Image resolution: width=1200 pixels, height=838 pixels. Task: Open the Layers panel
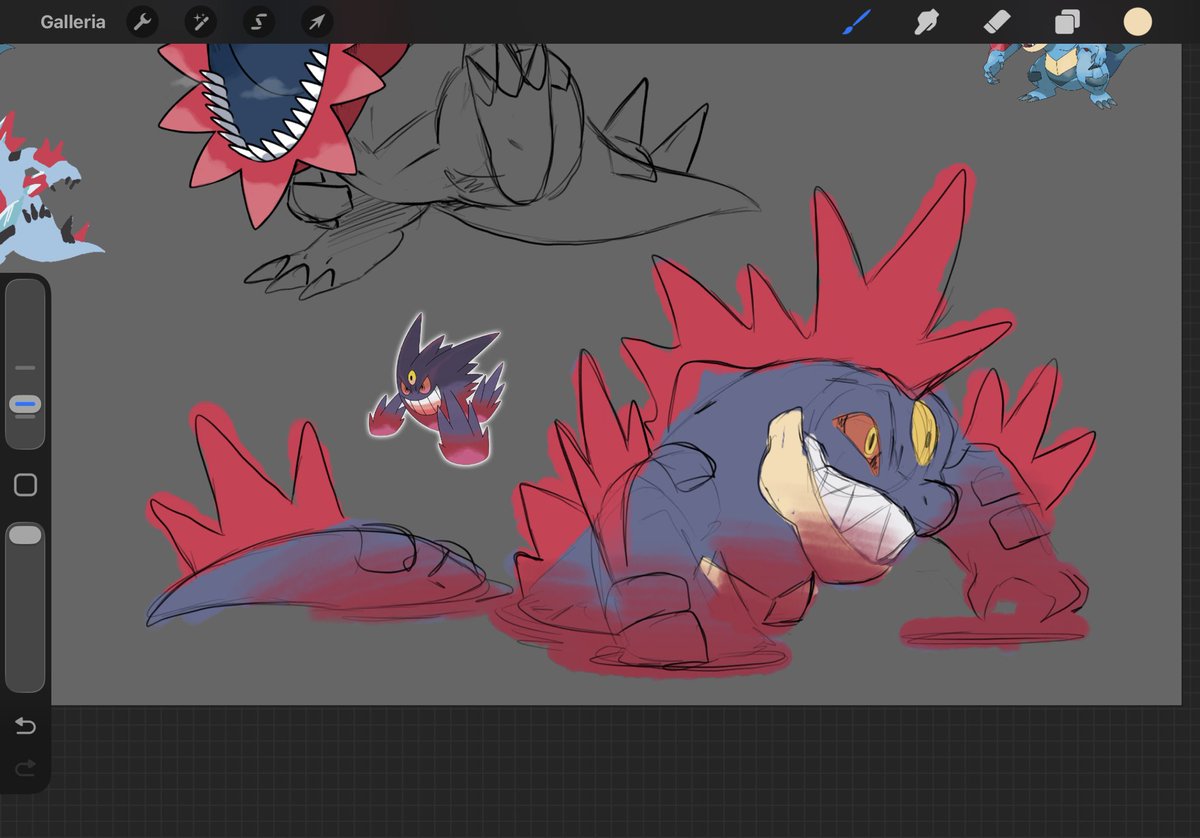click(1067, 22)
